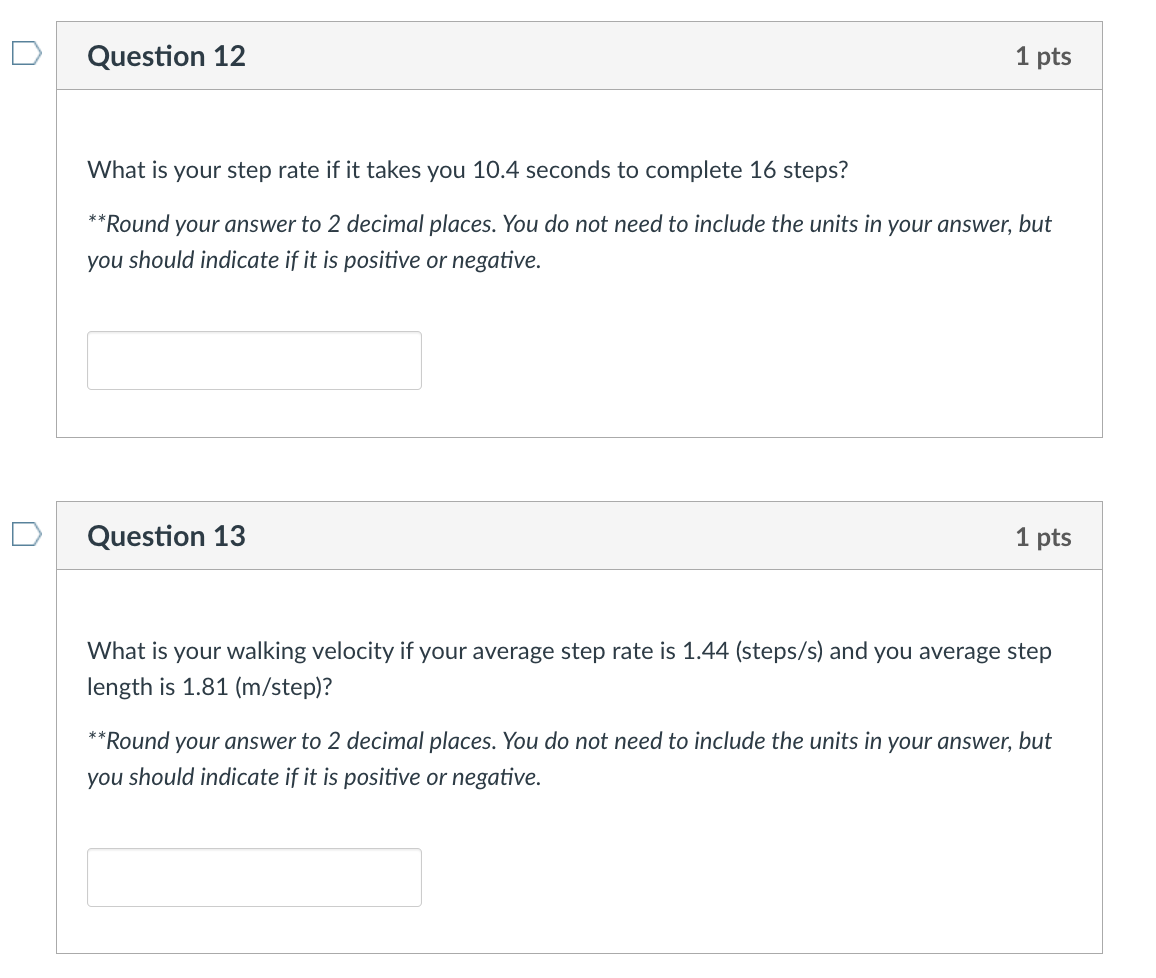1156x978 pixels.
Task: Click the step rate question prompt text
Action: coord(466,170)
